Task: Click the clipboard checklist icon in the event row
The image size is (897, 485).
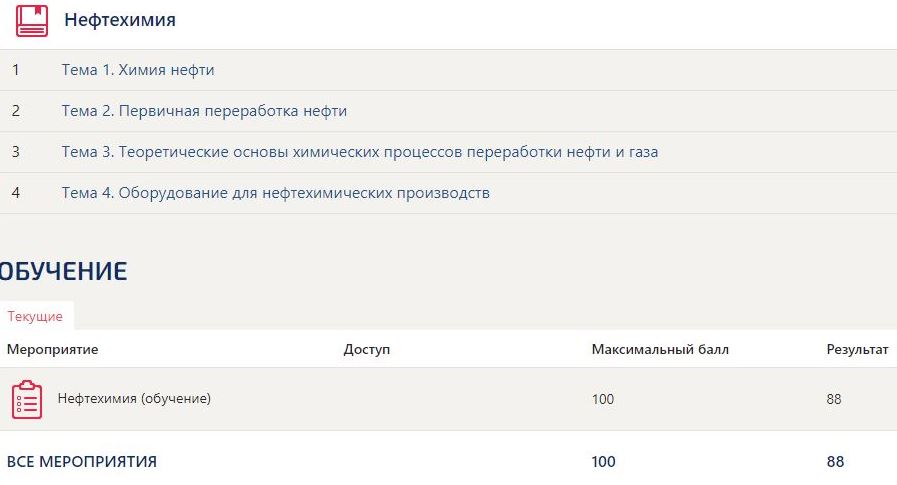Action: [x=27, y=399]
